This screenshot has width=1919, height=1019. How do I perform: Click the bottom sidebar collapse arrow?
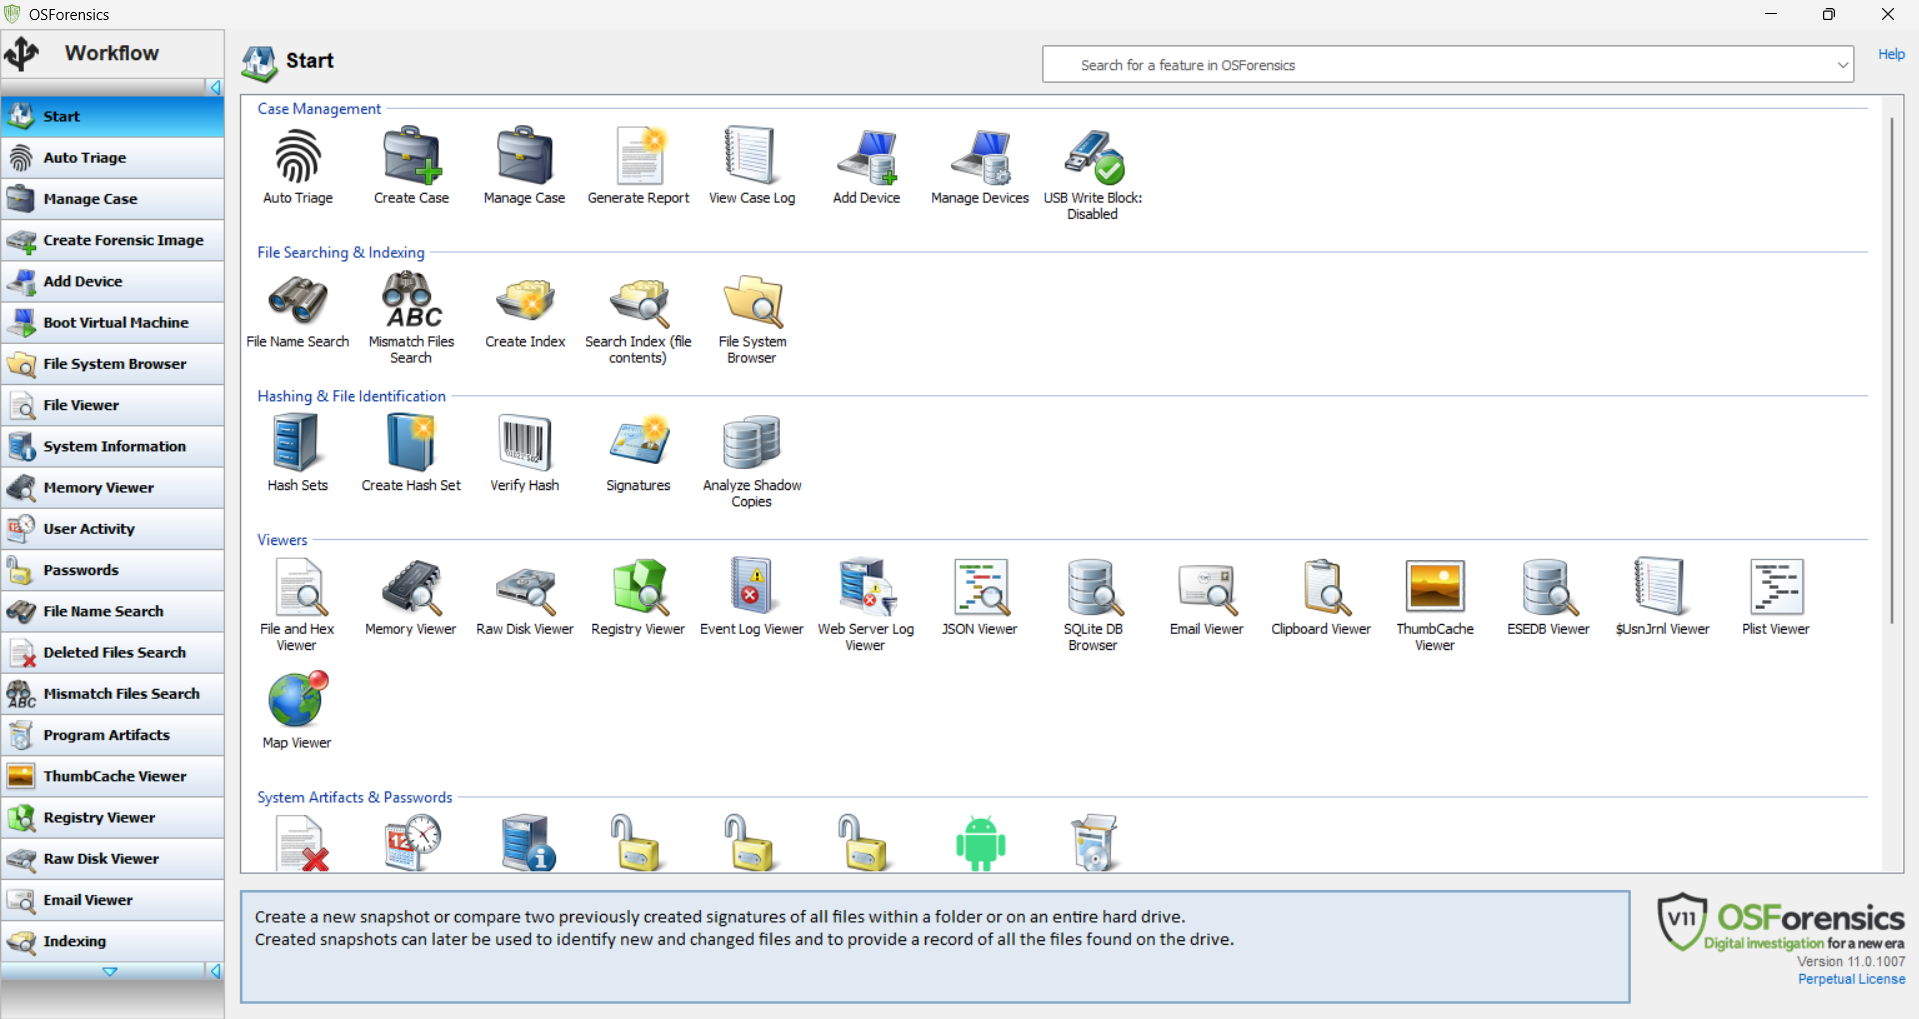(x=215, y=971)
